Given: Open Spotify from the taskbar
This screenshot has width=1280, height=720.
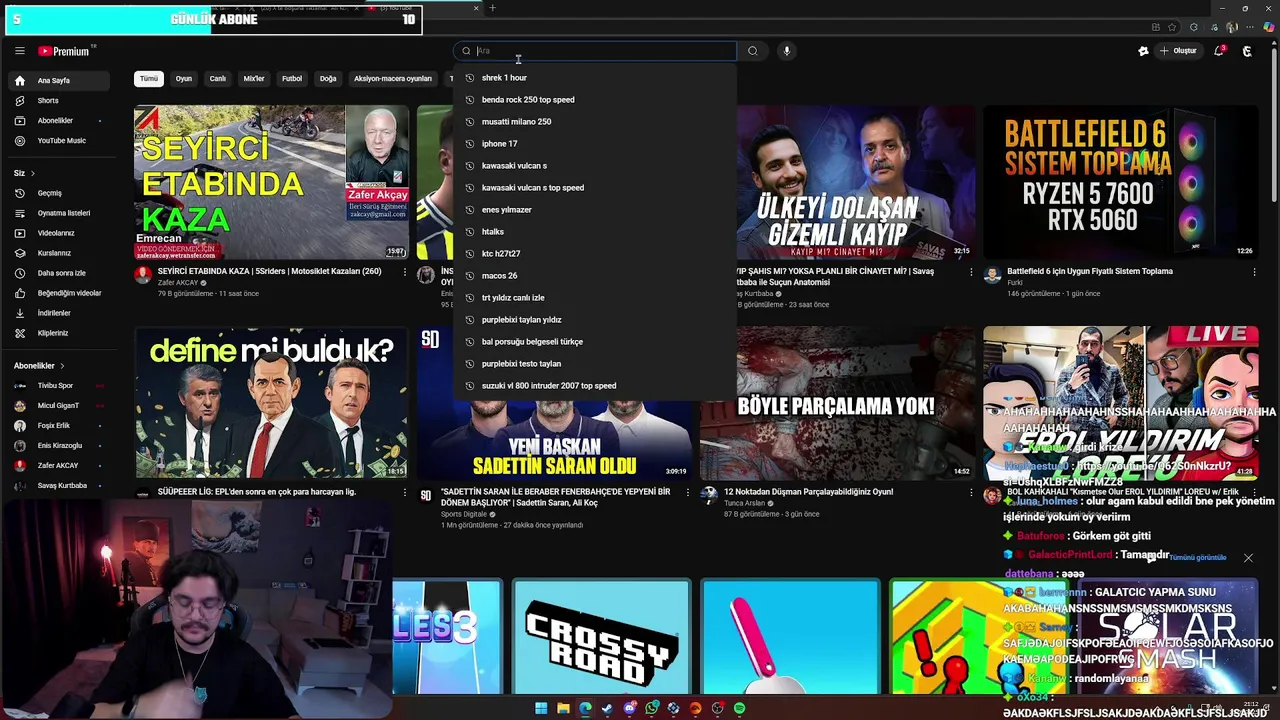Looking at the screenshot, I should 739,708.
